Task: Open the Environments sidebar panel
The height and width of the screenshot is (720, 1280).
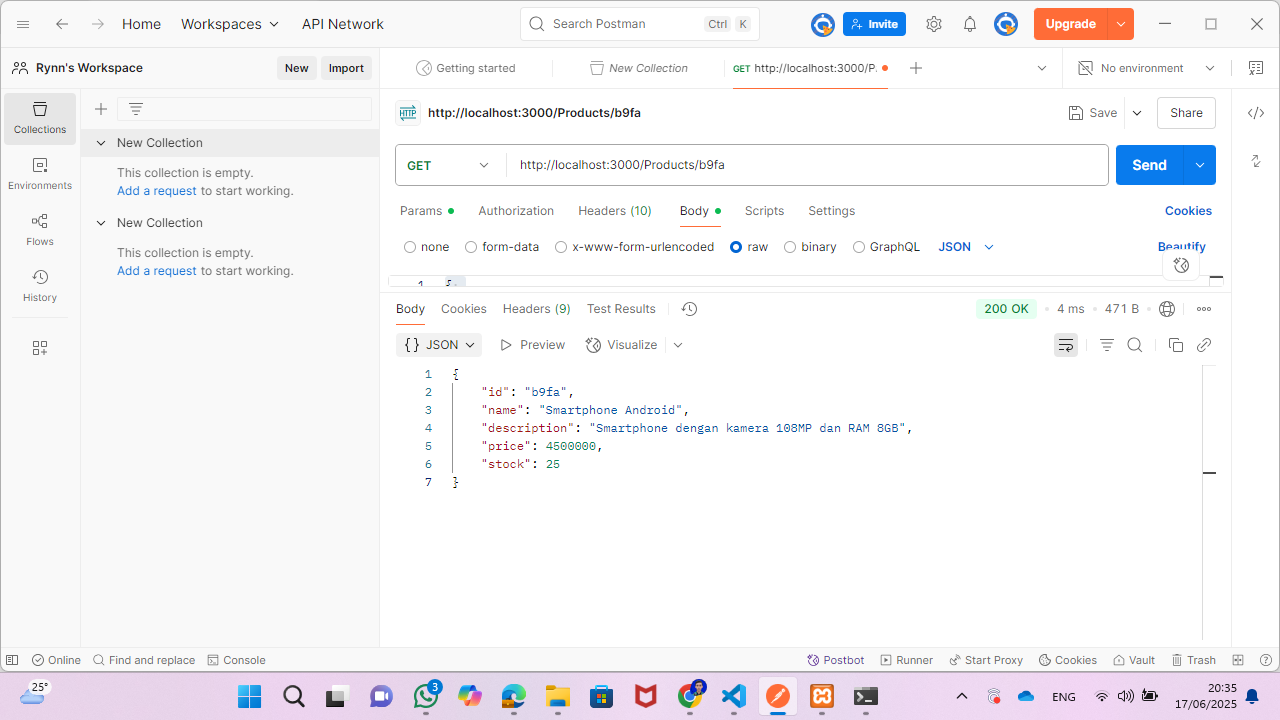Action: click(x=40, y=173)
